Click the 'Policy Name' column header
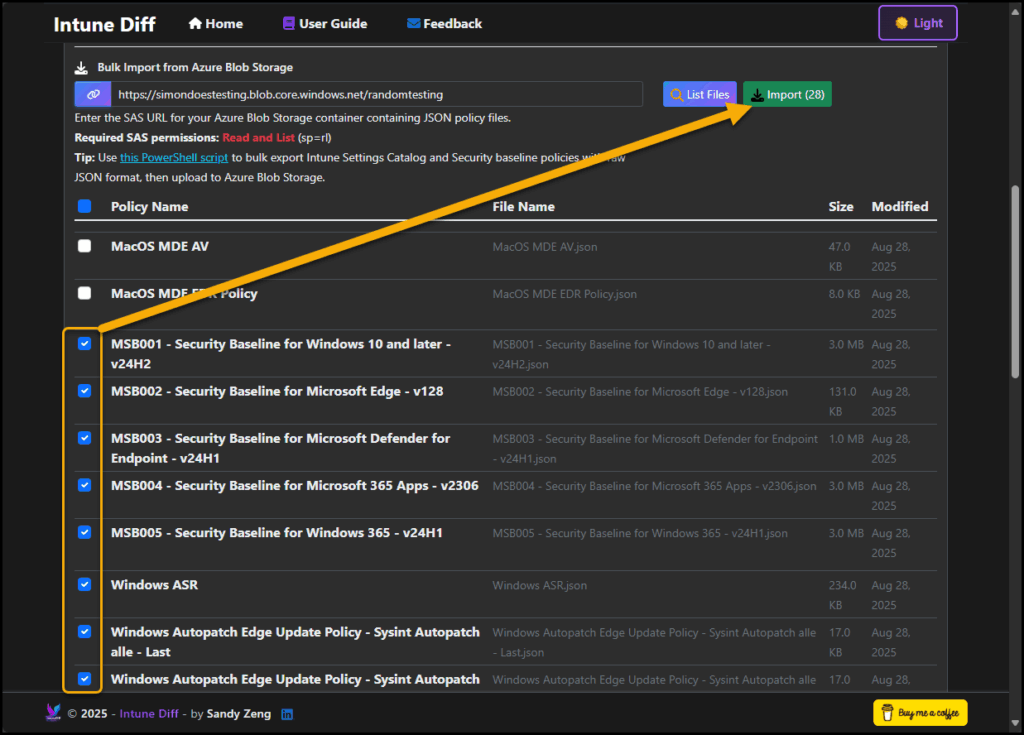 pos(150,206)
